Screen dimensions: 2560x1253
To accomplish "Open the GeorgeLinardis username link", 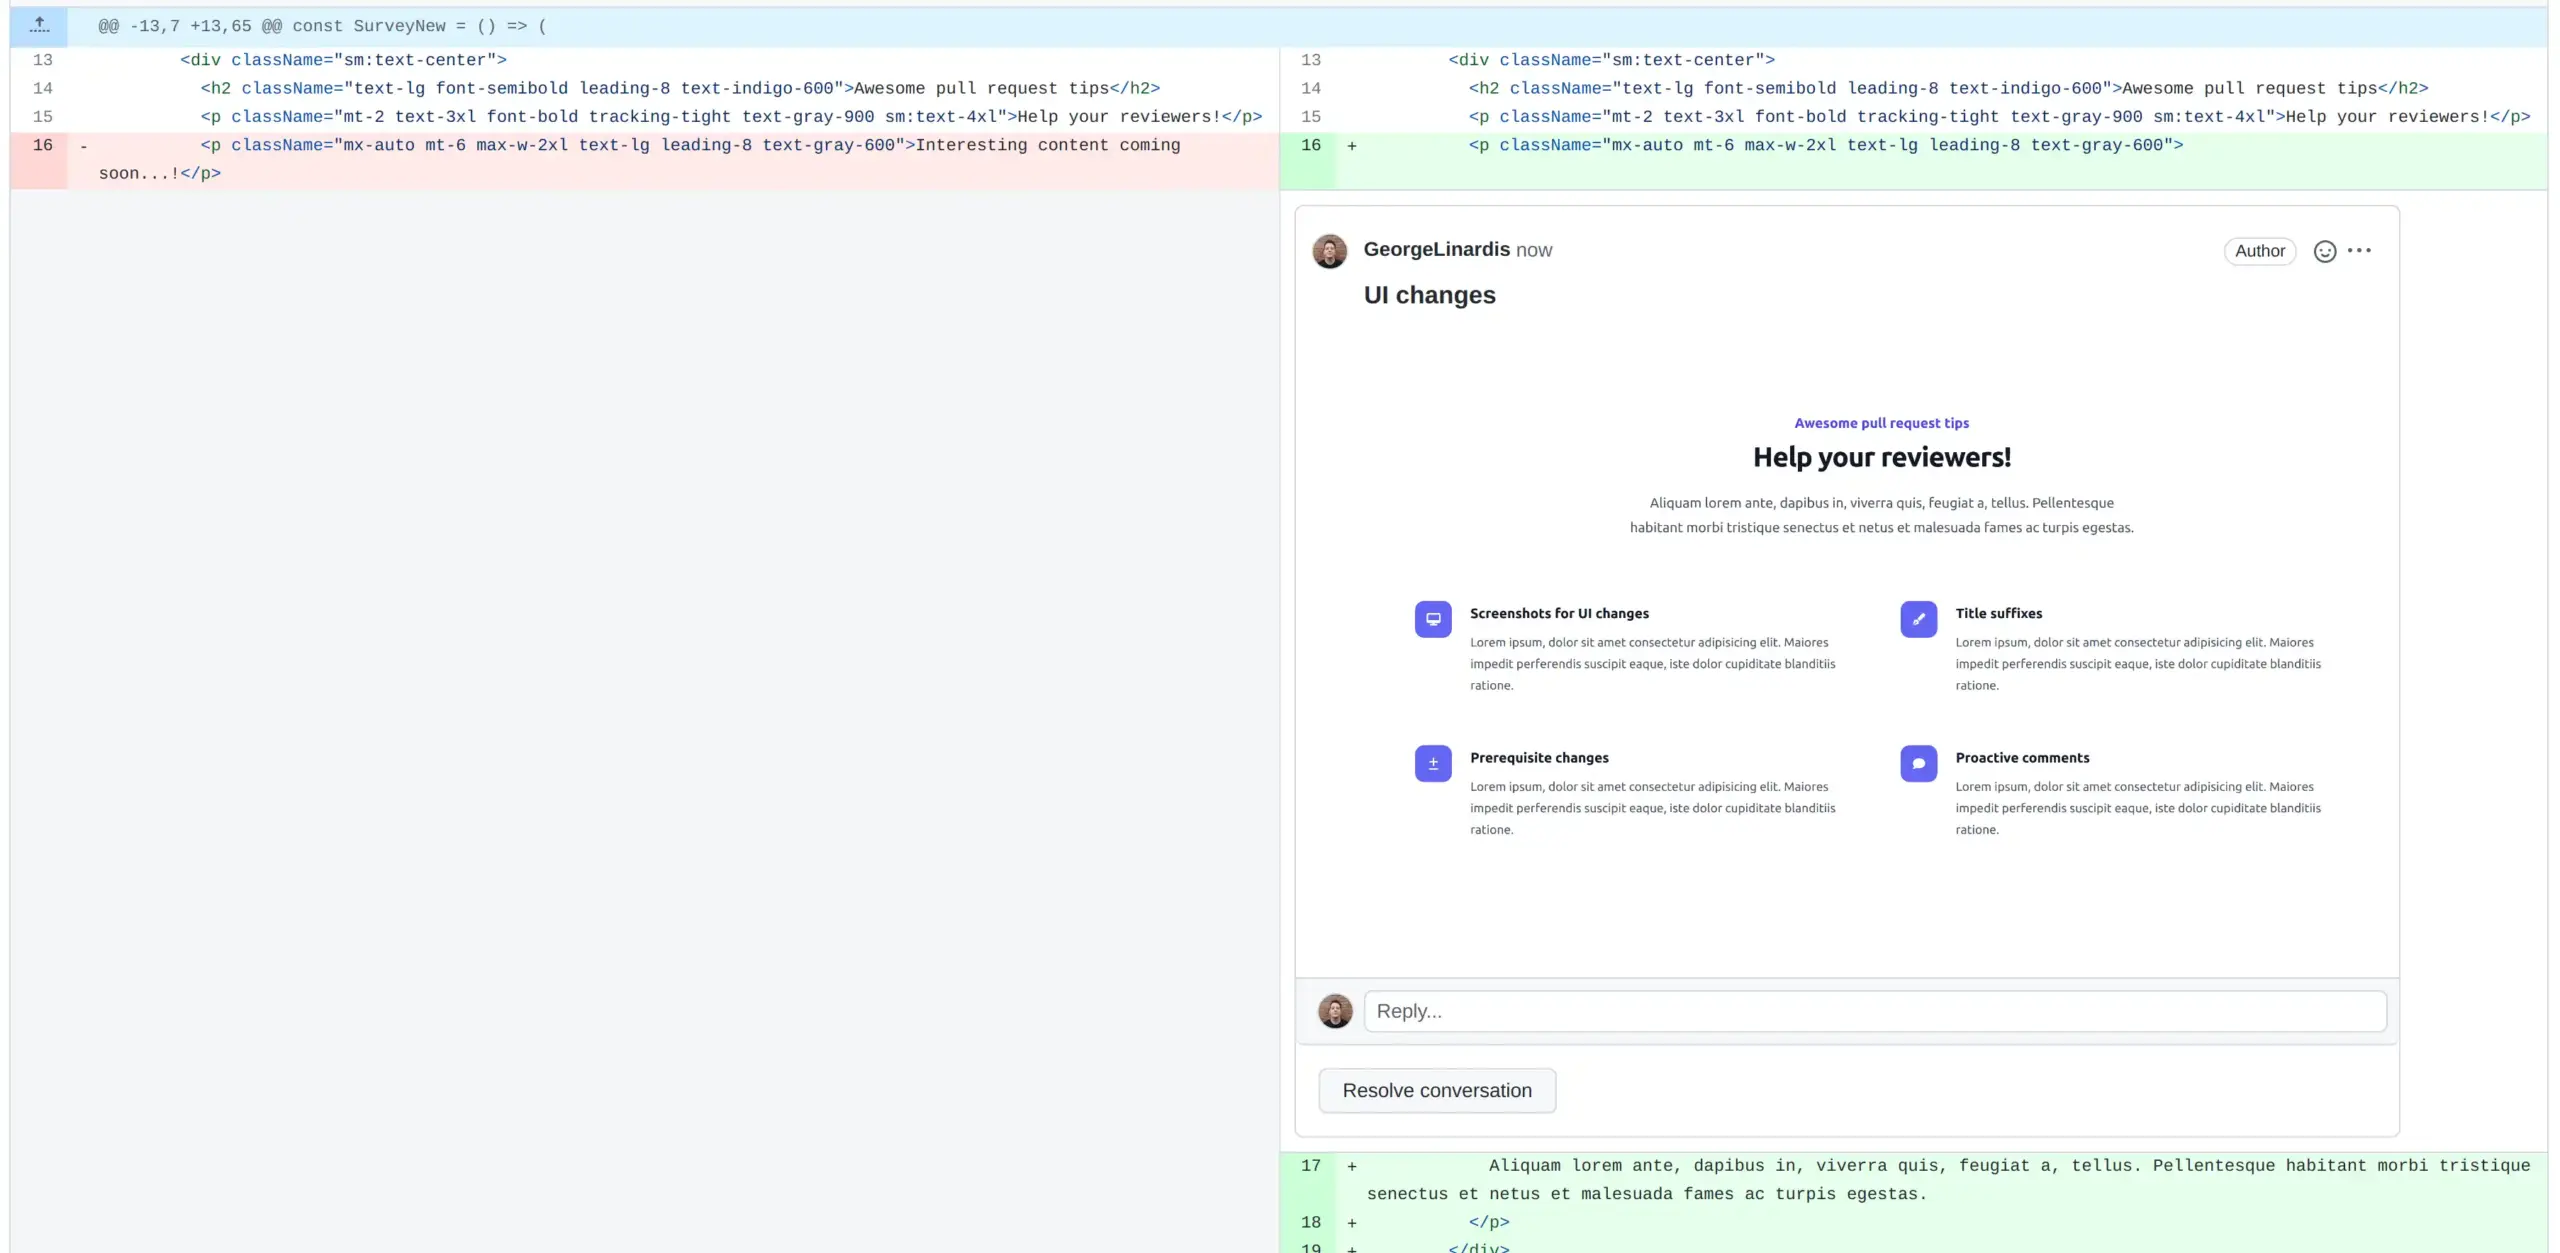I will click(x=1436, y=249).
